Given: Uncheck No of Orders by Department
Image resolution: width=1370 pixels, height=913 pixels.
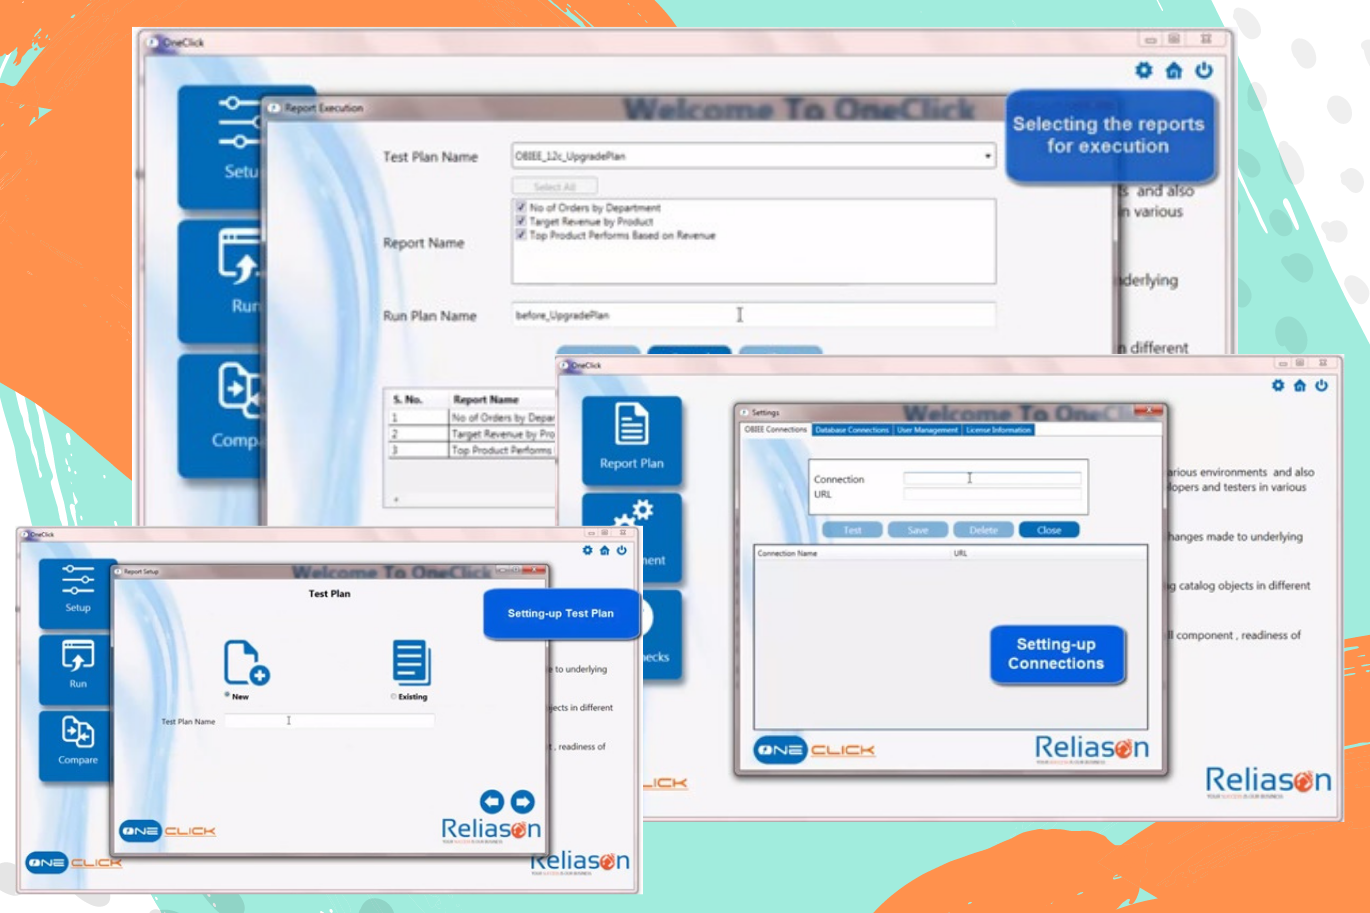Looking at the screenshot, I should click(521, 207).
